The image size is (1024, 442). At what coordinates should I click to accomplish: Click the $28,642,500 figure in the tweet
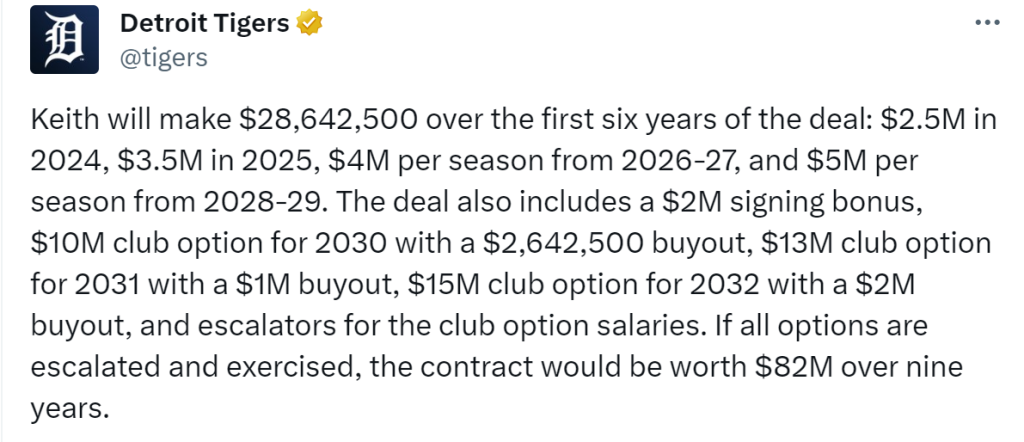tap(328, 122)
